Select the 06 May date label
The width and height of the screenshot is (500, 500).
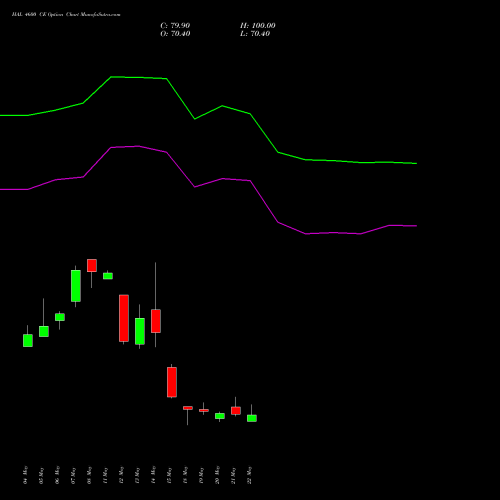(x=58, y=475)
